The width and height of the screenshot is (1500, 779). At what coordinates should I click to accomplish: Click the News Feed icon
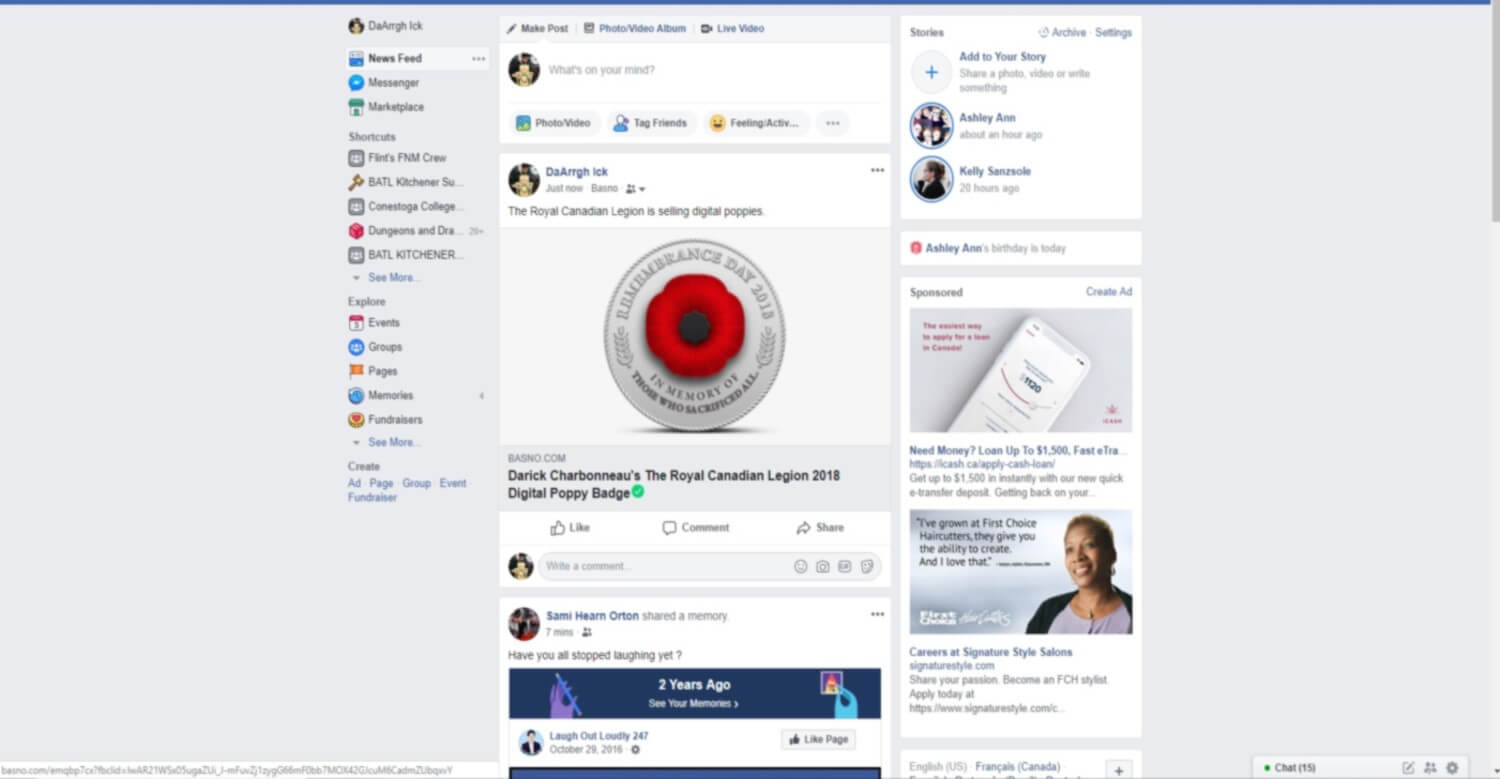point(356,59)
